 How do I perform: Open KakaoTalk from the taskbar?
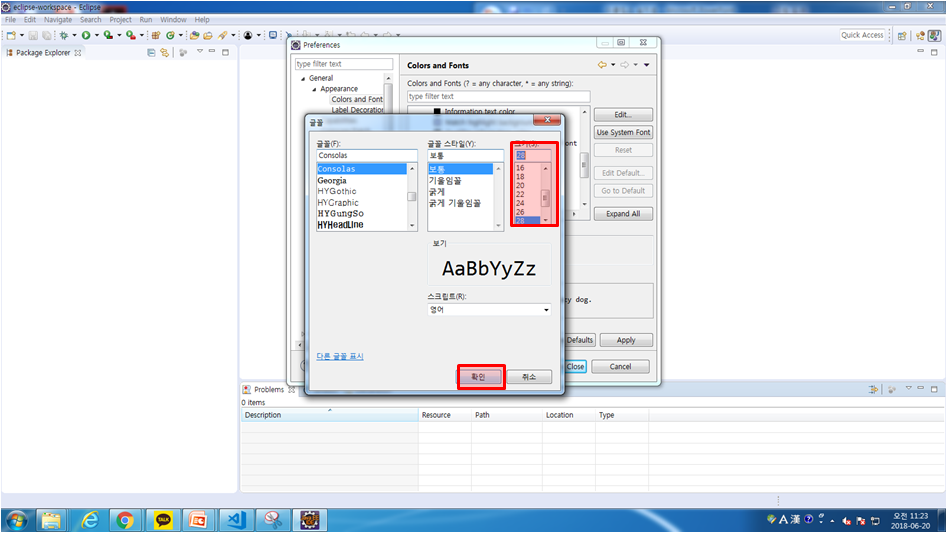(x=162, y=520)
